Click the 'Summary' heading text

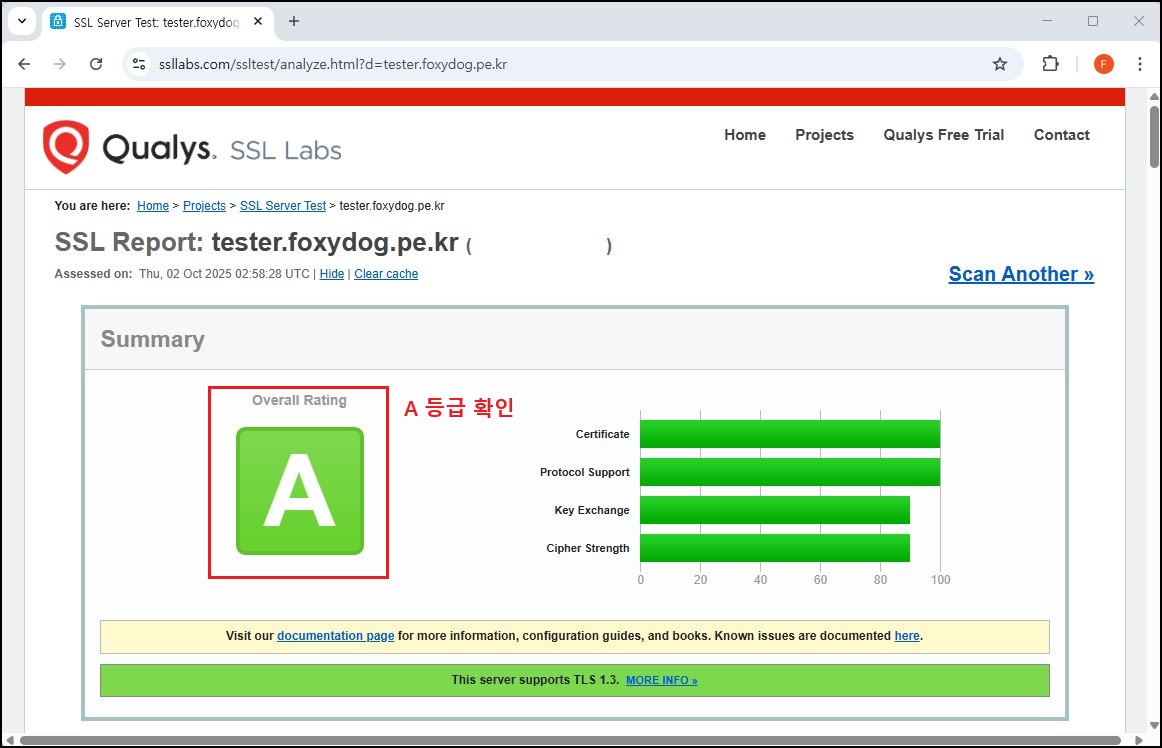pyautogui.click(x=153, y=339)
